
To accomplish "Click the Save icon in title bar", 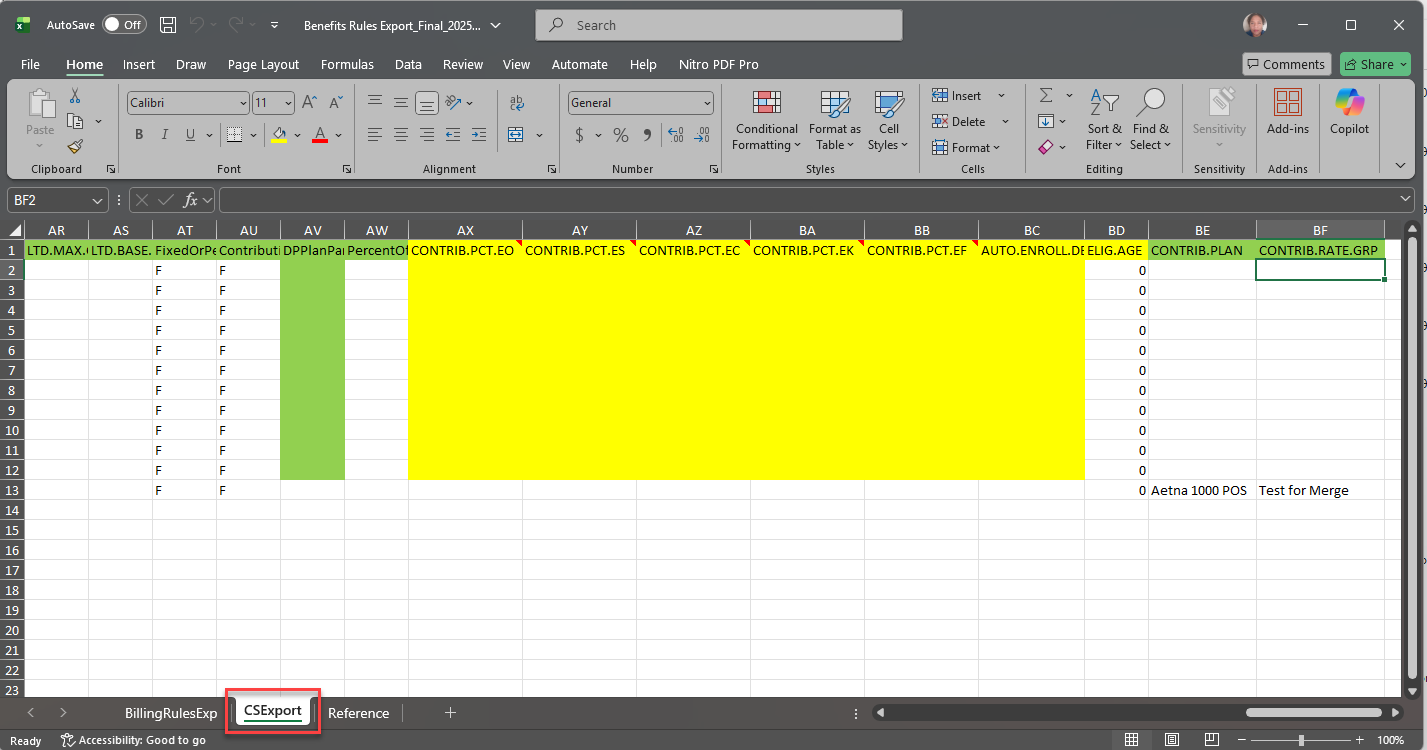I will [x=169, y=25].
